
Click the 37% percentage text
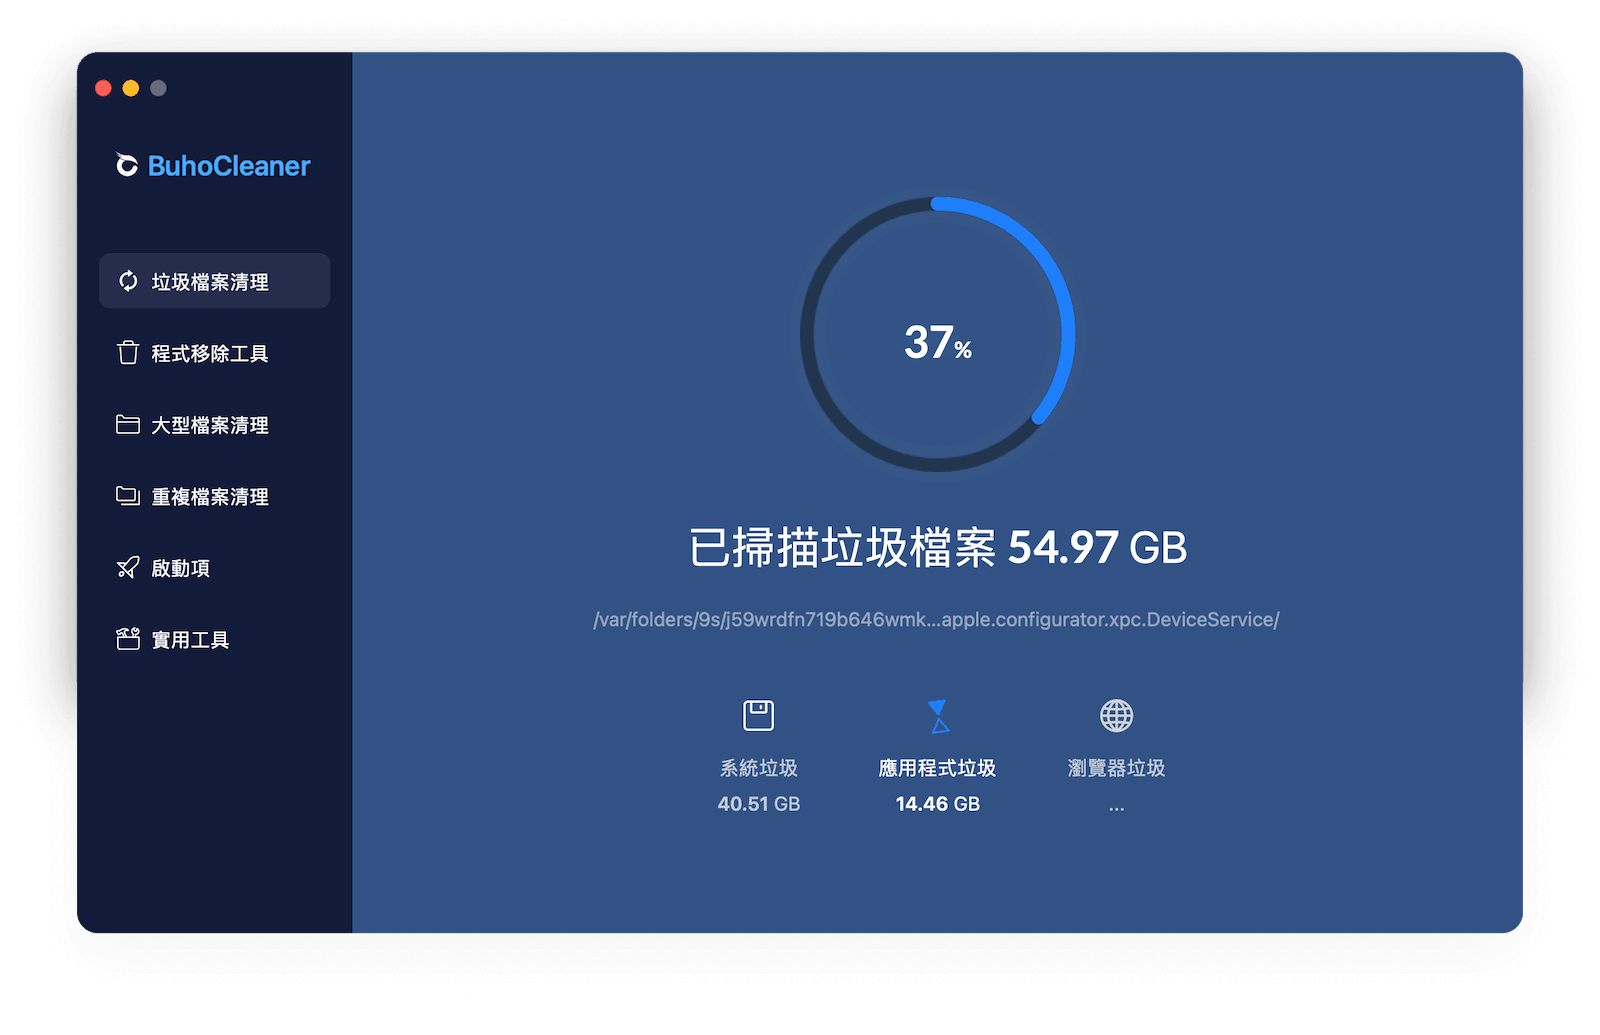pyautogui.click(x=938, y=342)
